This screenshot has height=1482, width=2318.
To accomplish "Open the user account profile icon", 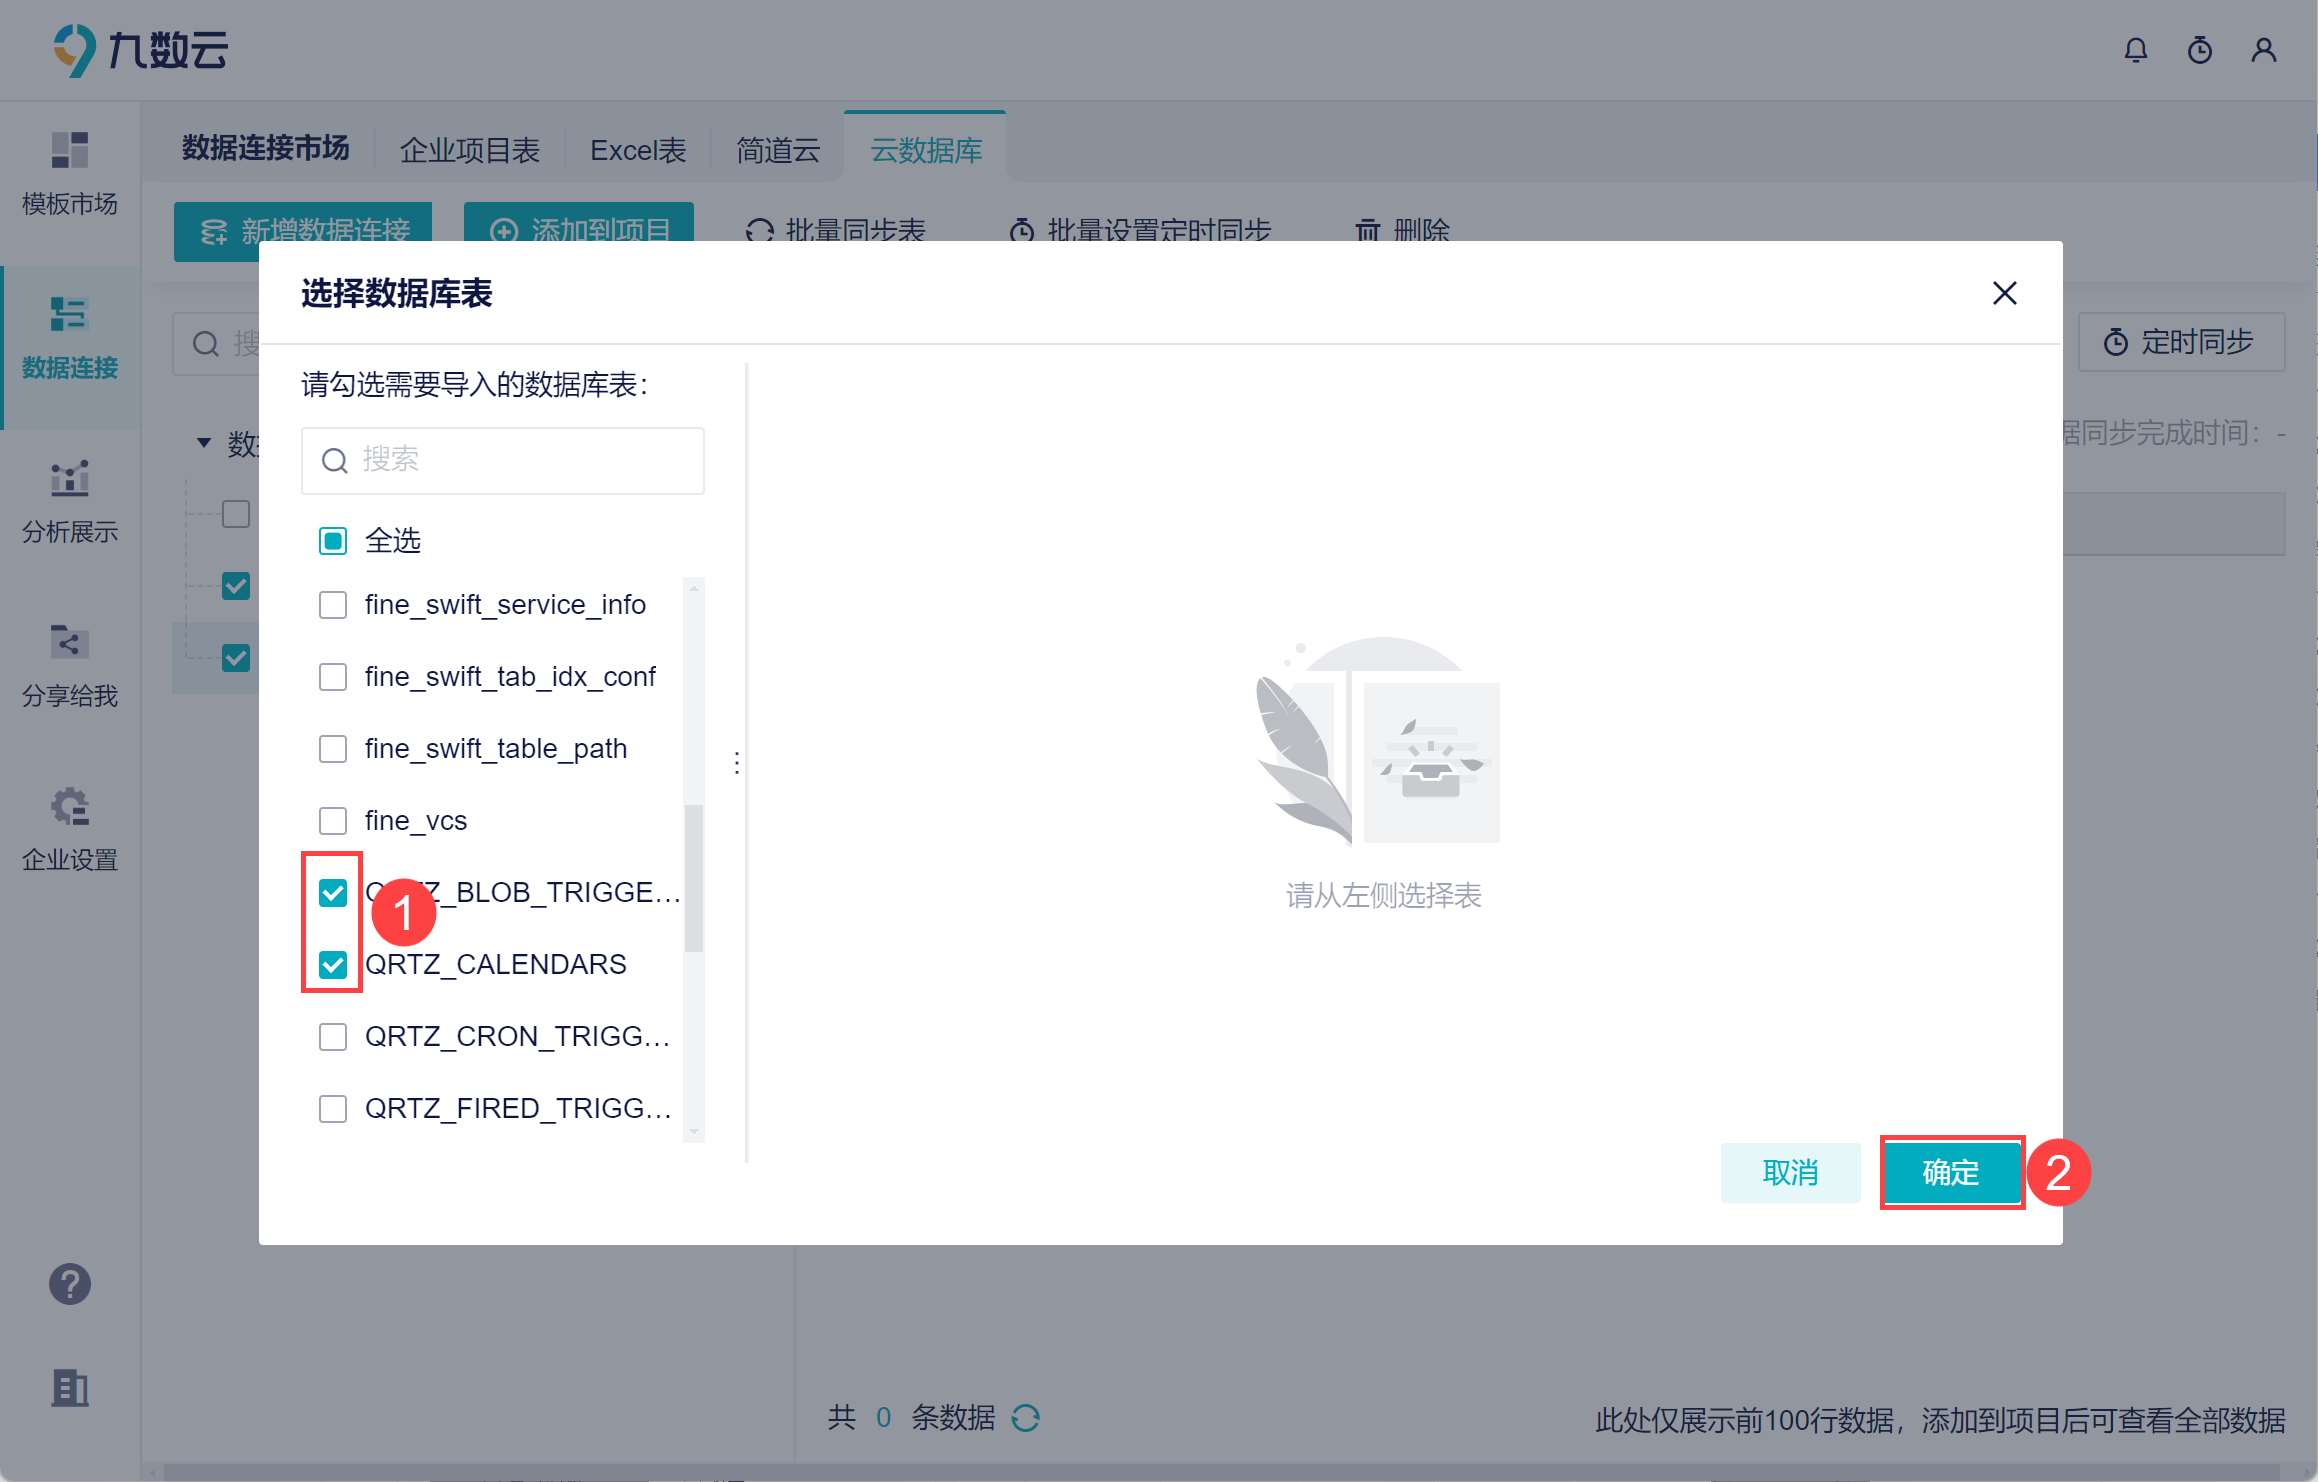I will 2263,50.
